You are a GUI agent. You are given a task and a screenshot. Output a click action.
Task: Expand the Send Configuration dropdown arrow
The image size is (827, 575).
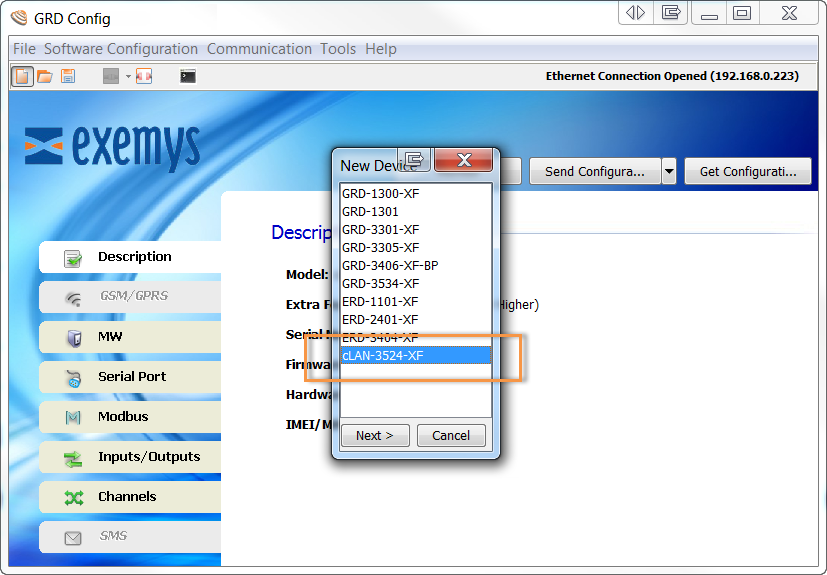[x=669, y=171]
